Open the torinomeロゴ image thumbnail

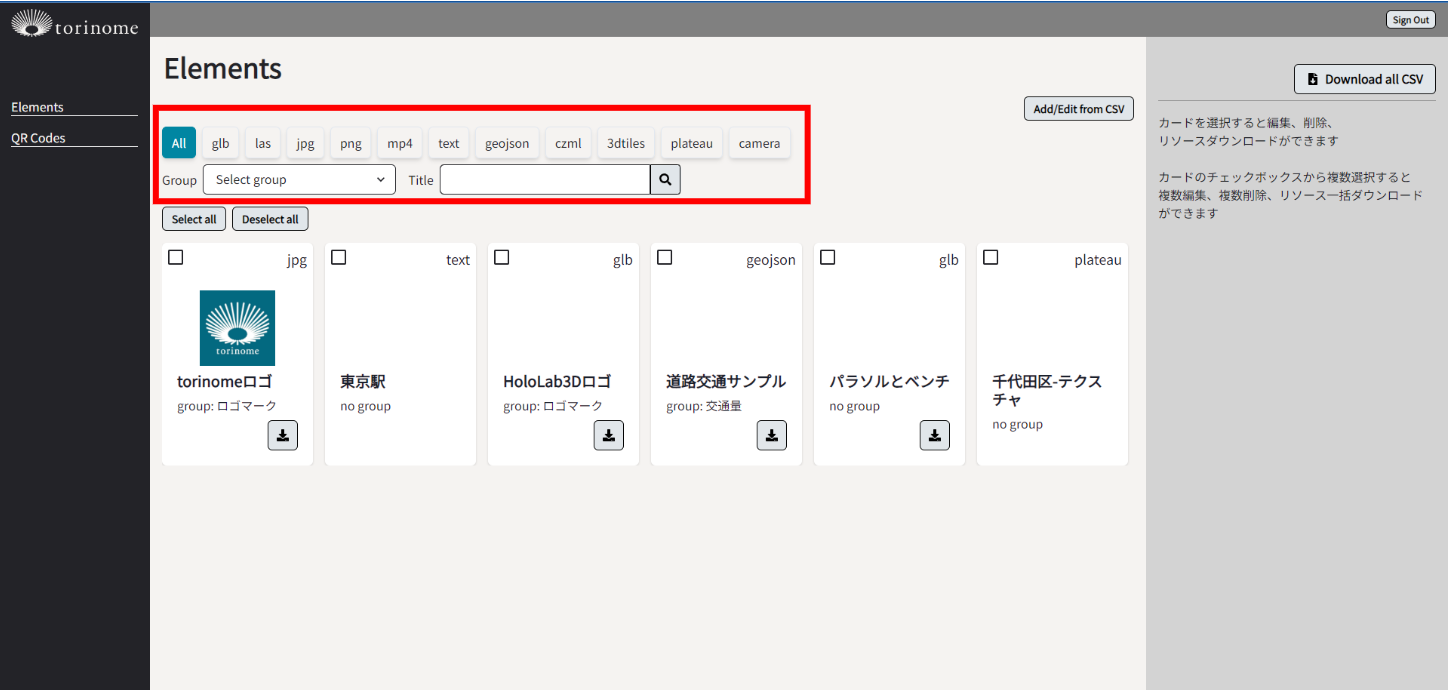pyautogui.click(x=237, y=328)
